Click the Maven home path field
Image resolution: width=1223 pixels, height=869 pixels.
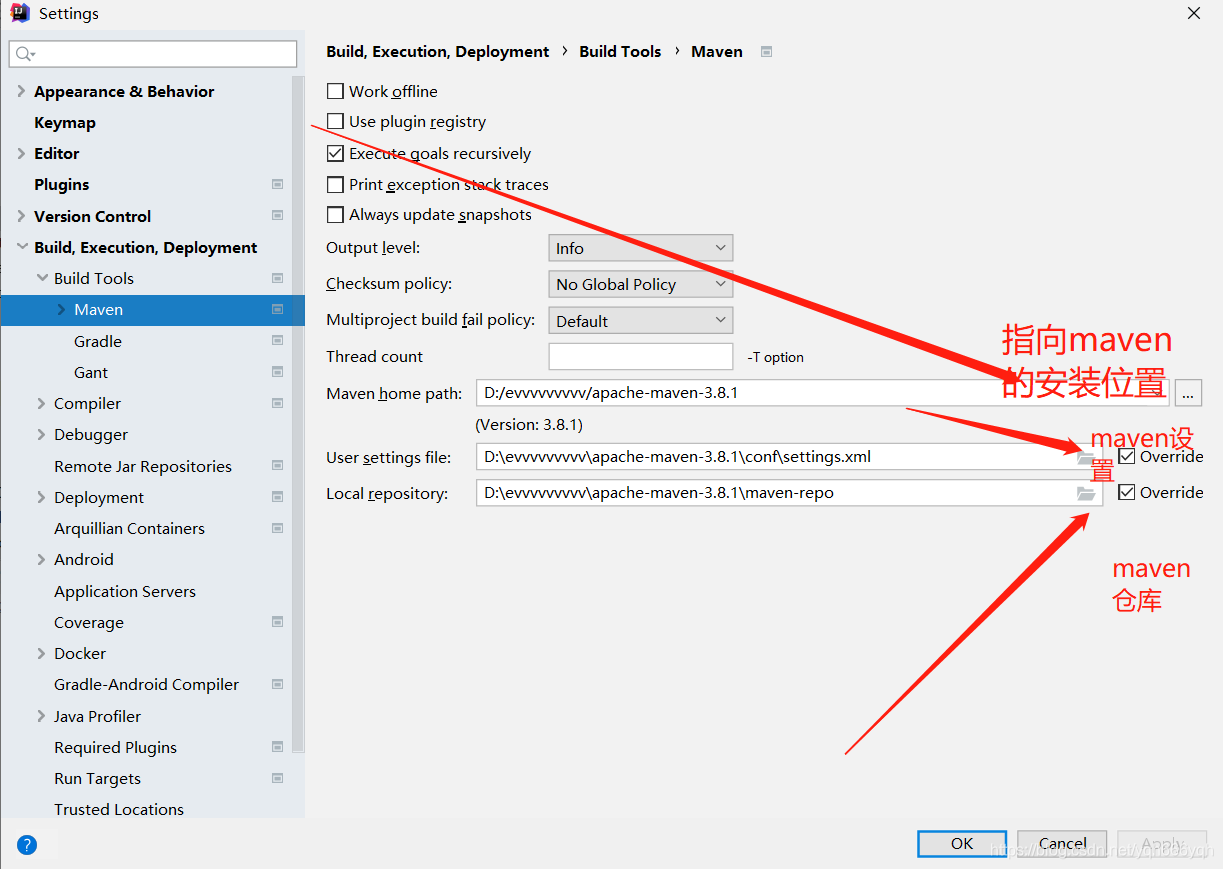click(822, 393)
